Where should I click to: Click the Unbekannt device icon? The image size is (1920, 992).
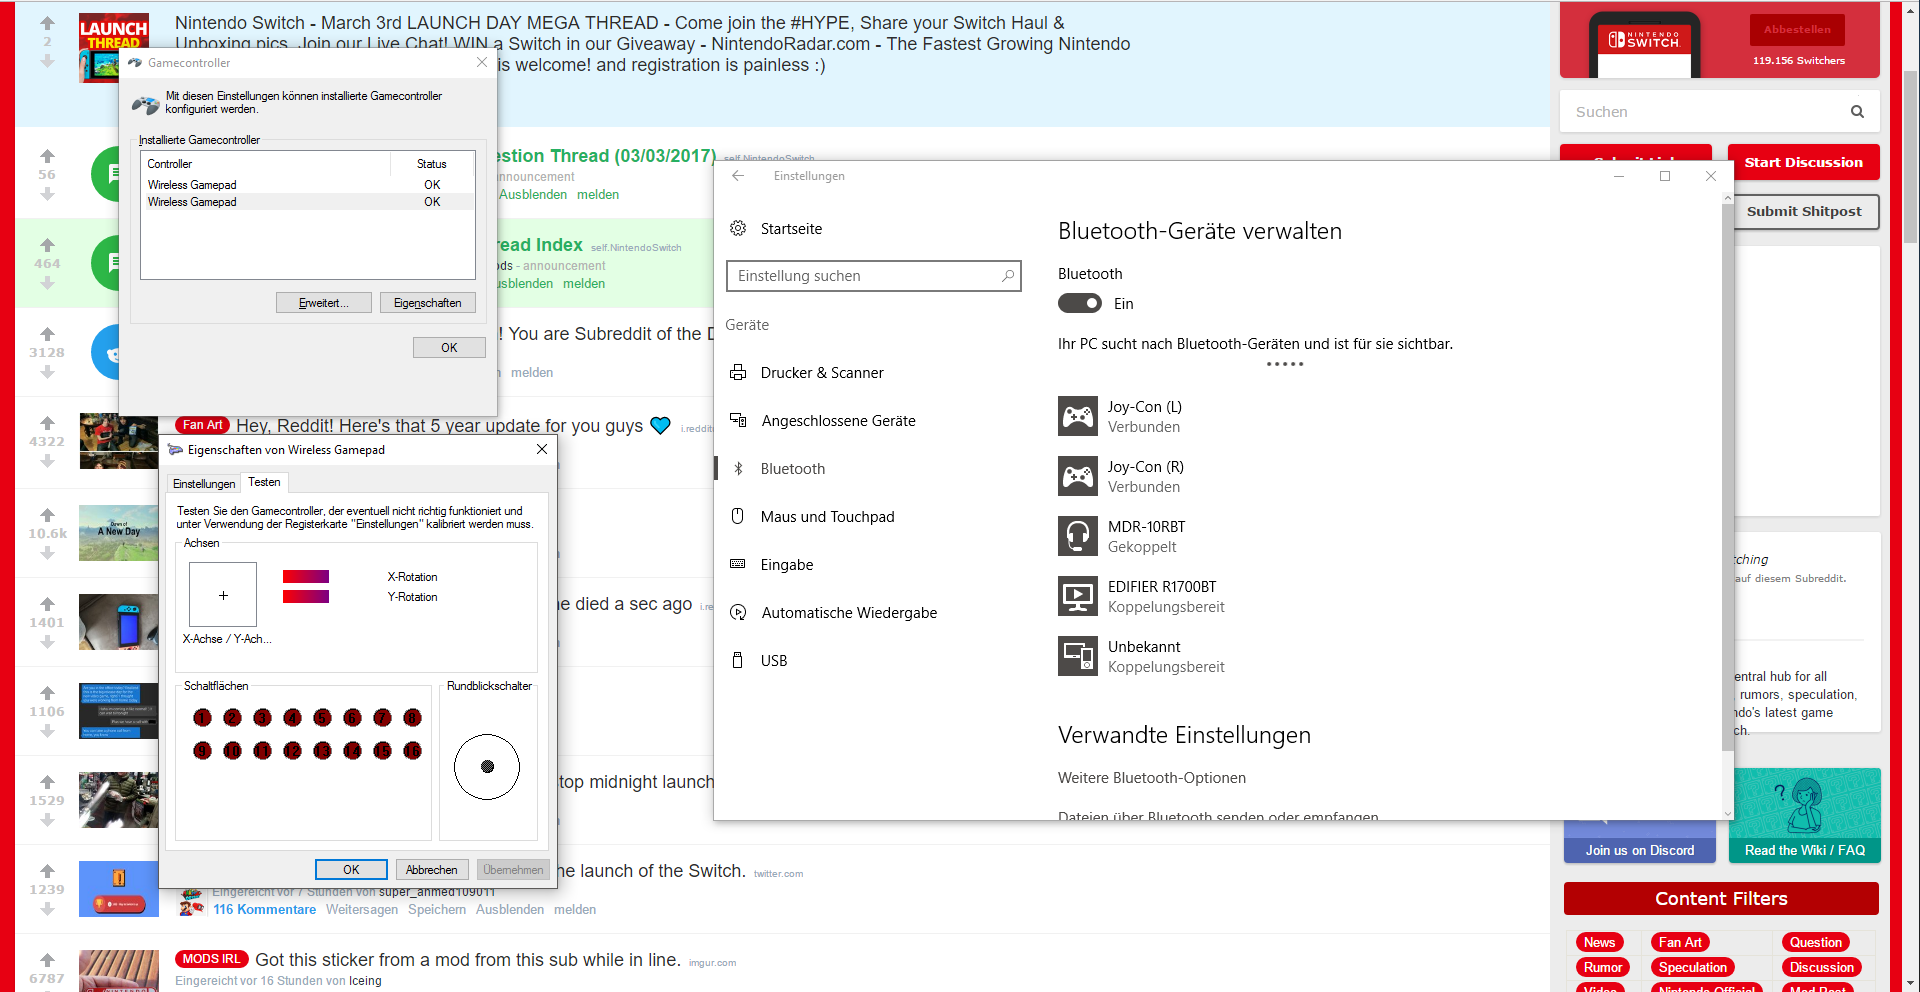[1077, 656]
